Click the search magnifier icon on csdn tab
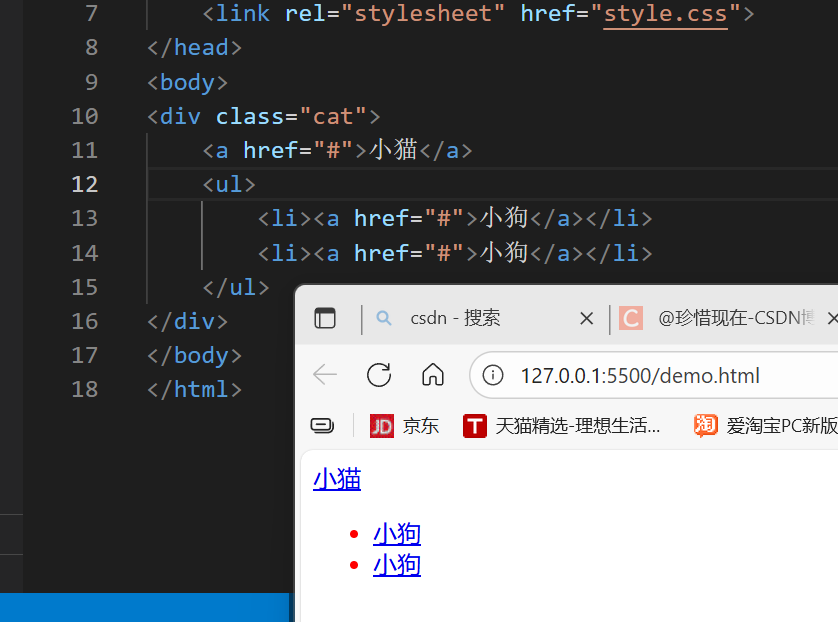This screenshot has height=622, width=838. click(384, 318)
